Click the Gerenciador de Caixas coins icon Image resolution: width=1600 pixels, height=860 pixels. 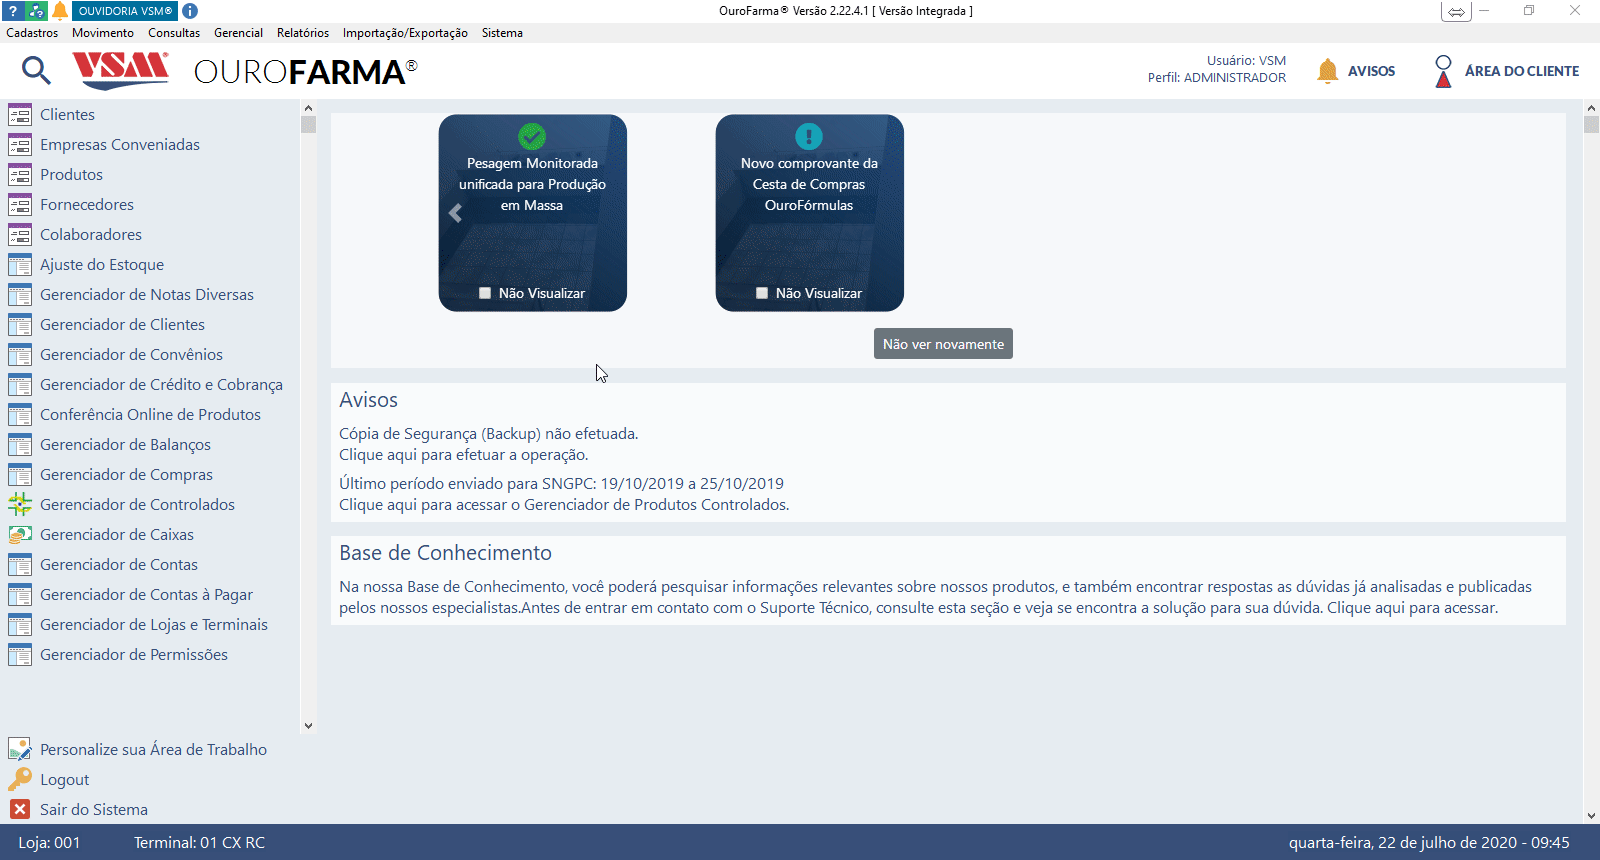tap(20, 535)
